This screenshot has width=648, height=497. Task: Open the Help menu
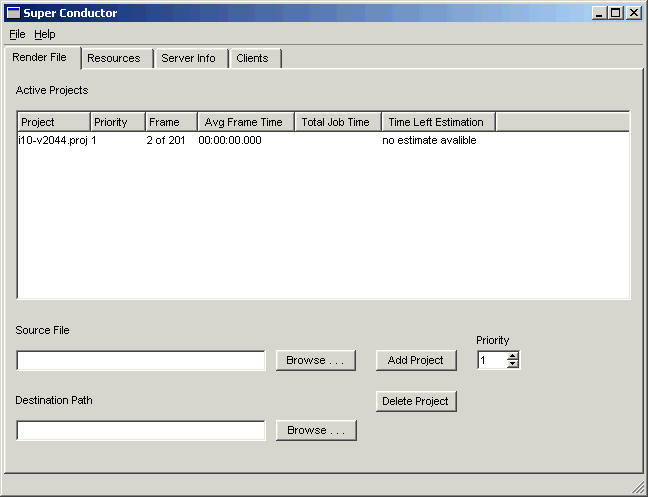point(45,34)
